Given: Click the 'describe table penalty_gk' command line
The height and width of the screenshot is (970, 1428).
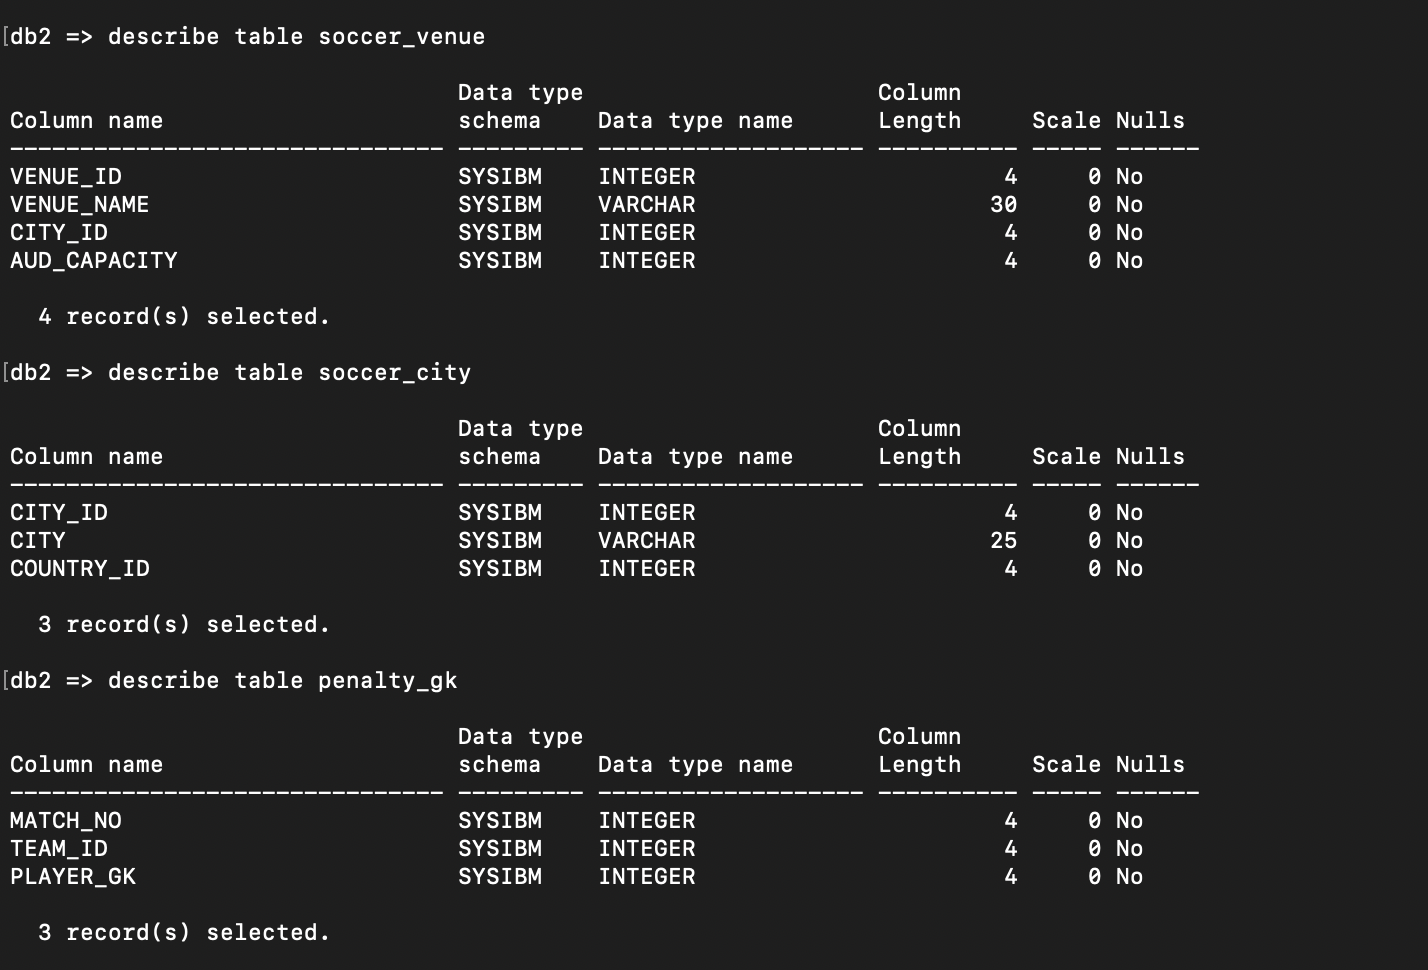Looking at the screenshot, I should [282, 681].
